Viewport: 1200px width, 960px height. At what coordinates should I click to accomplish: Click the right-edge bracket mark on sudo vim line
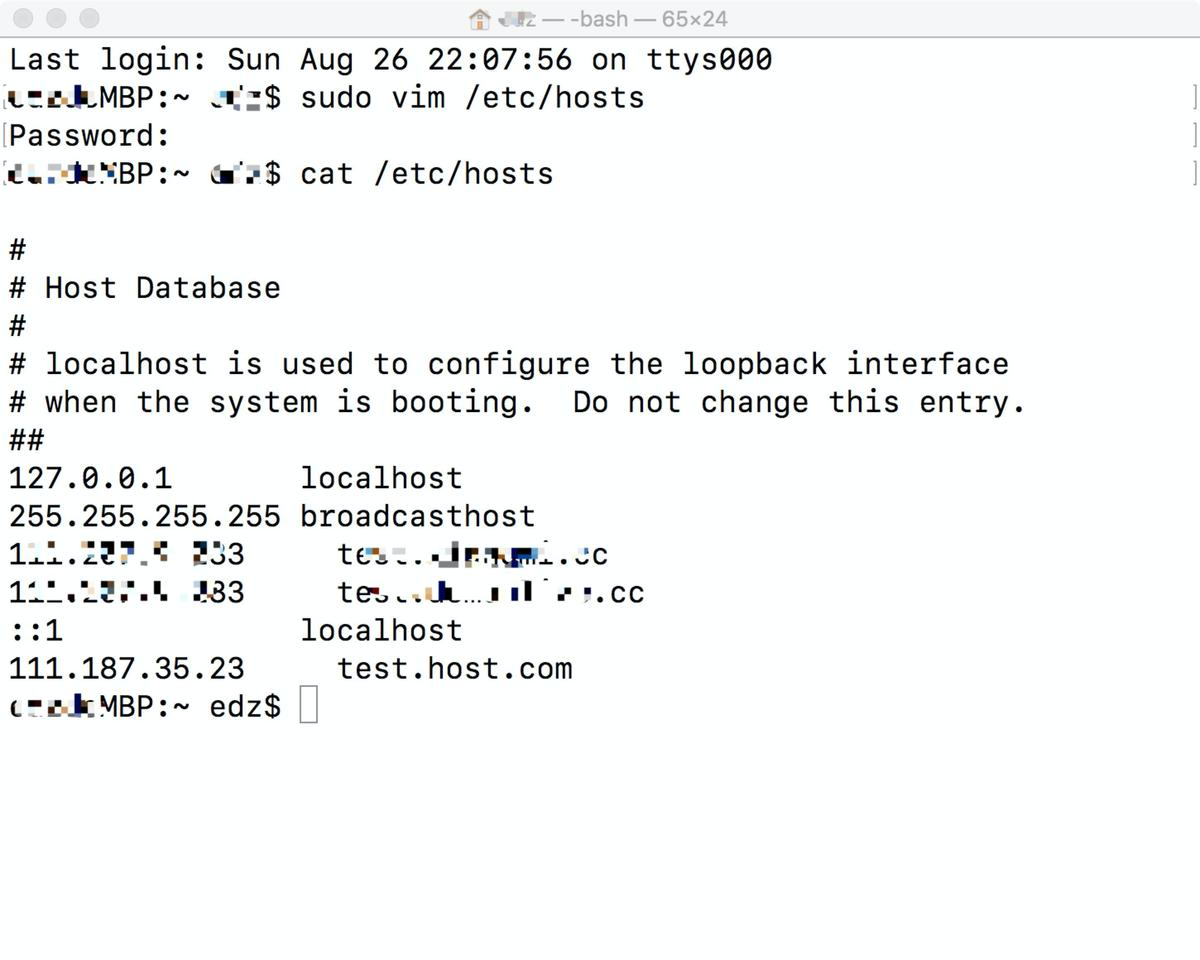1194,97
